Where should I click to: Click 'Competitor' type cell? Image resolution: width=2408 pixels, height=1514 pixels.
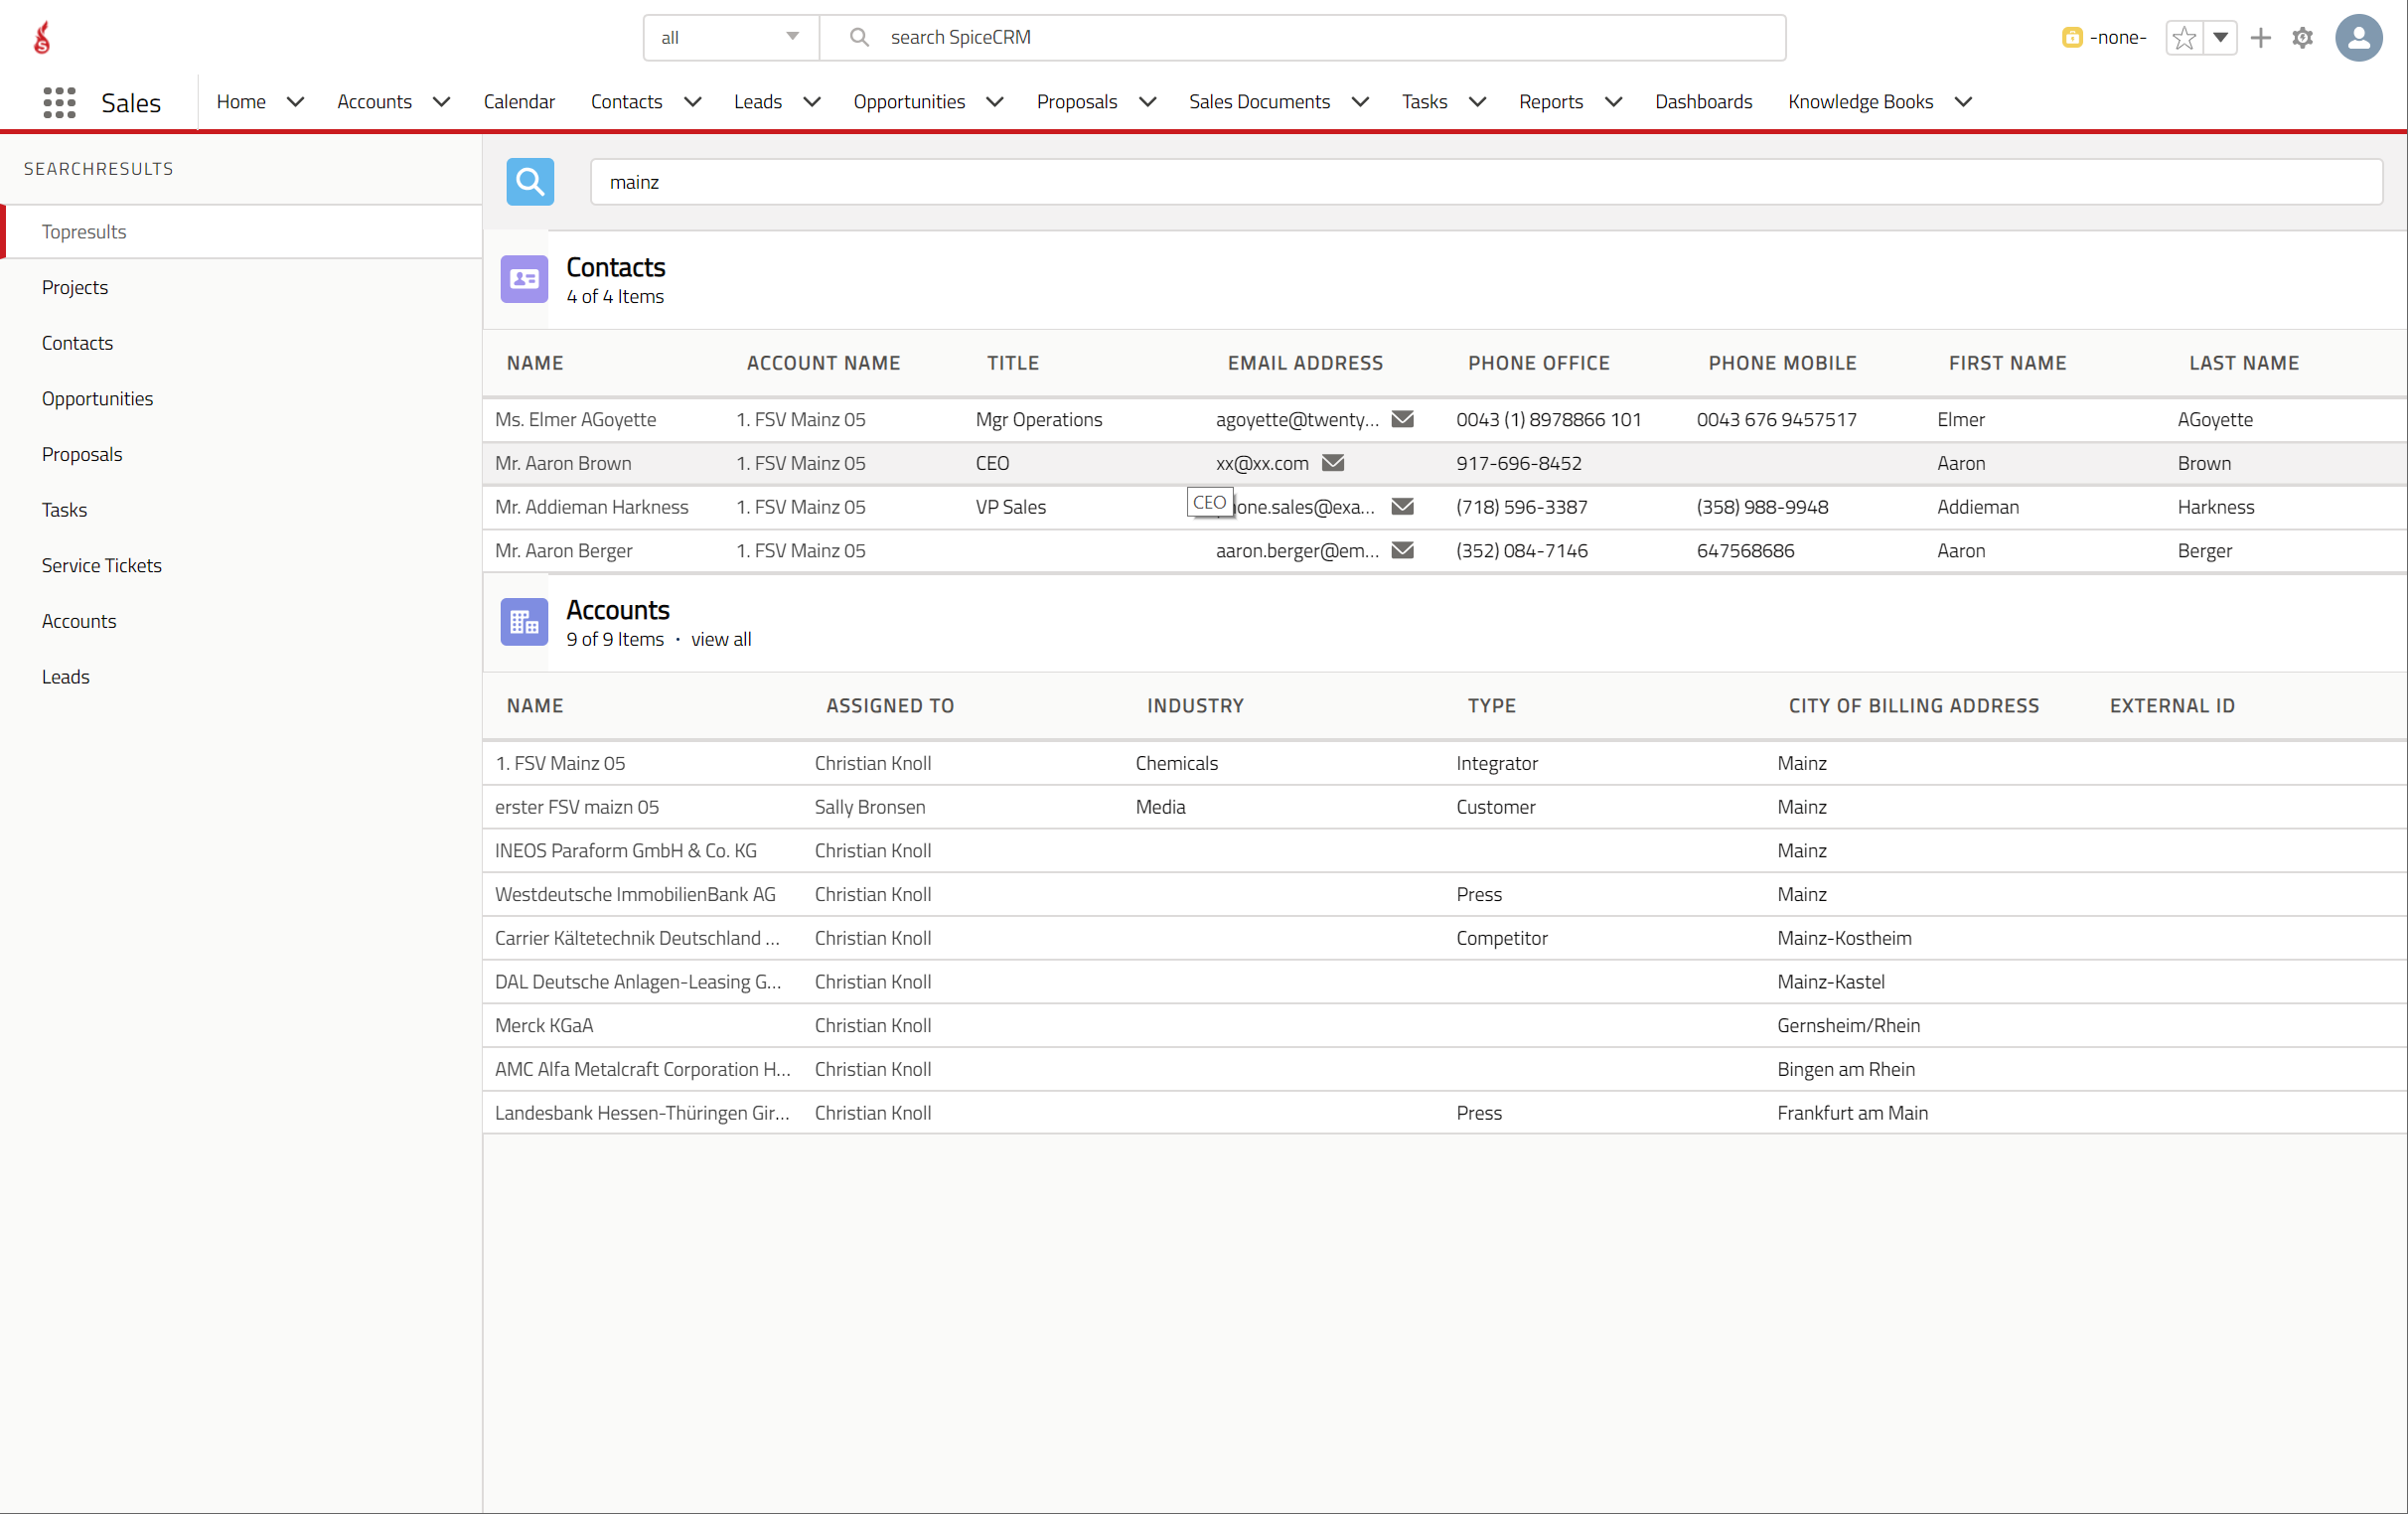click(x=1501, y=938)
